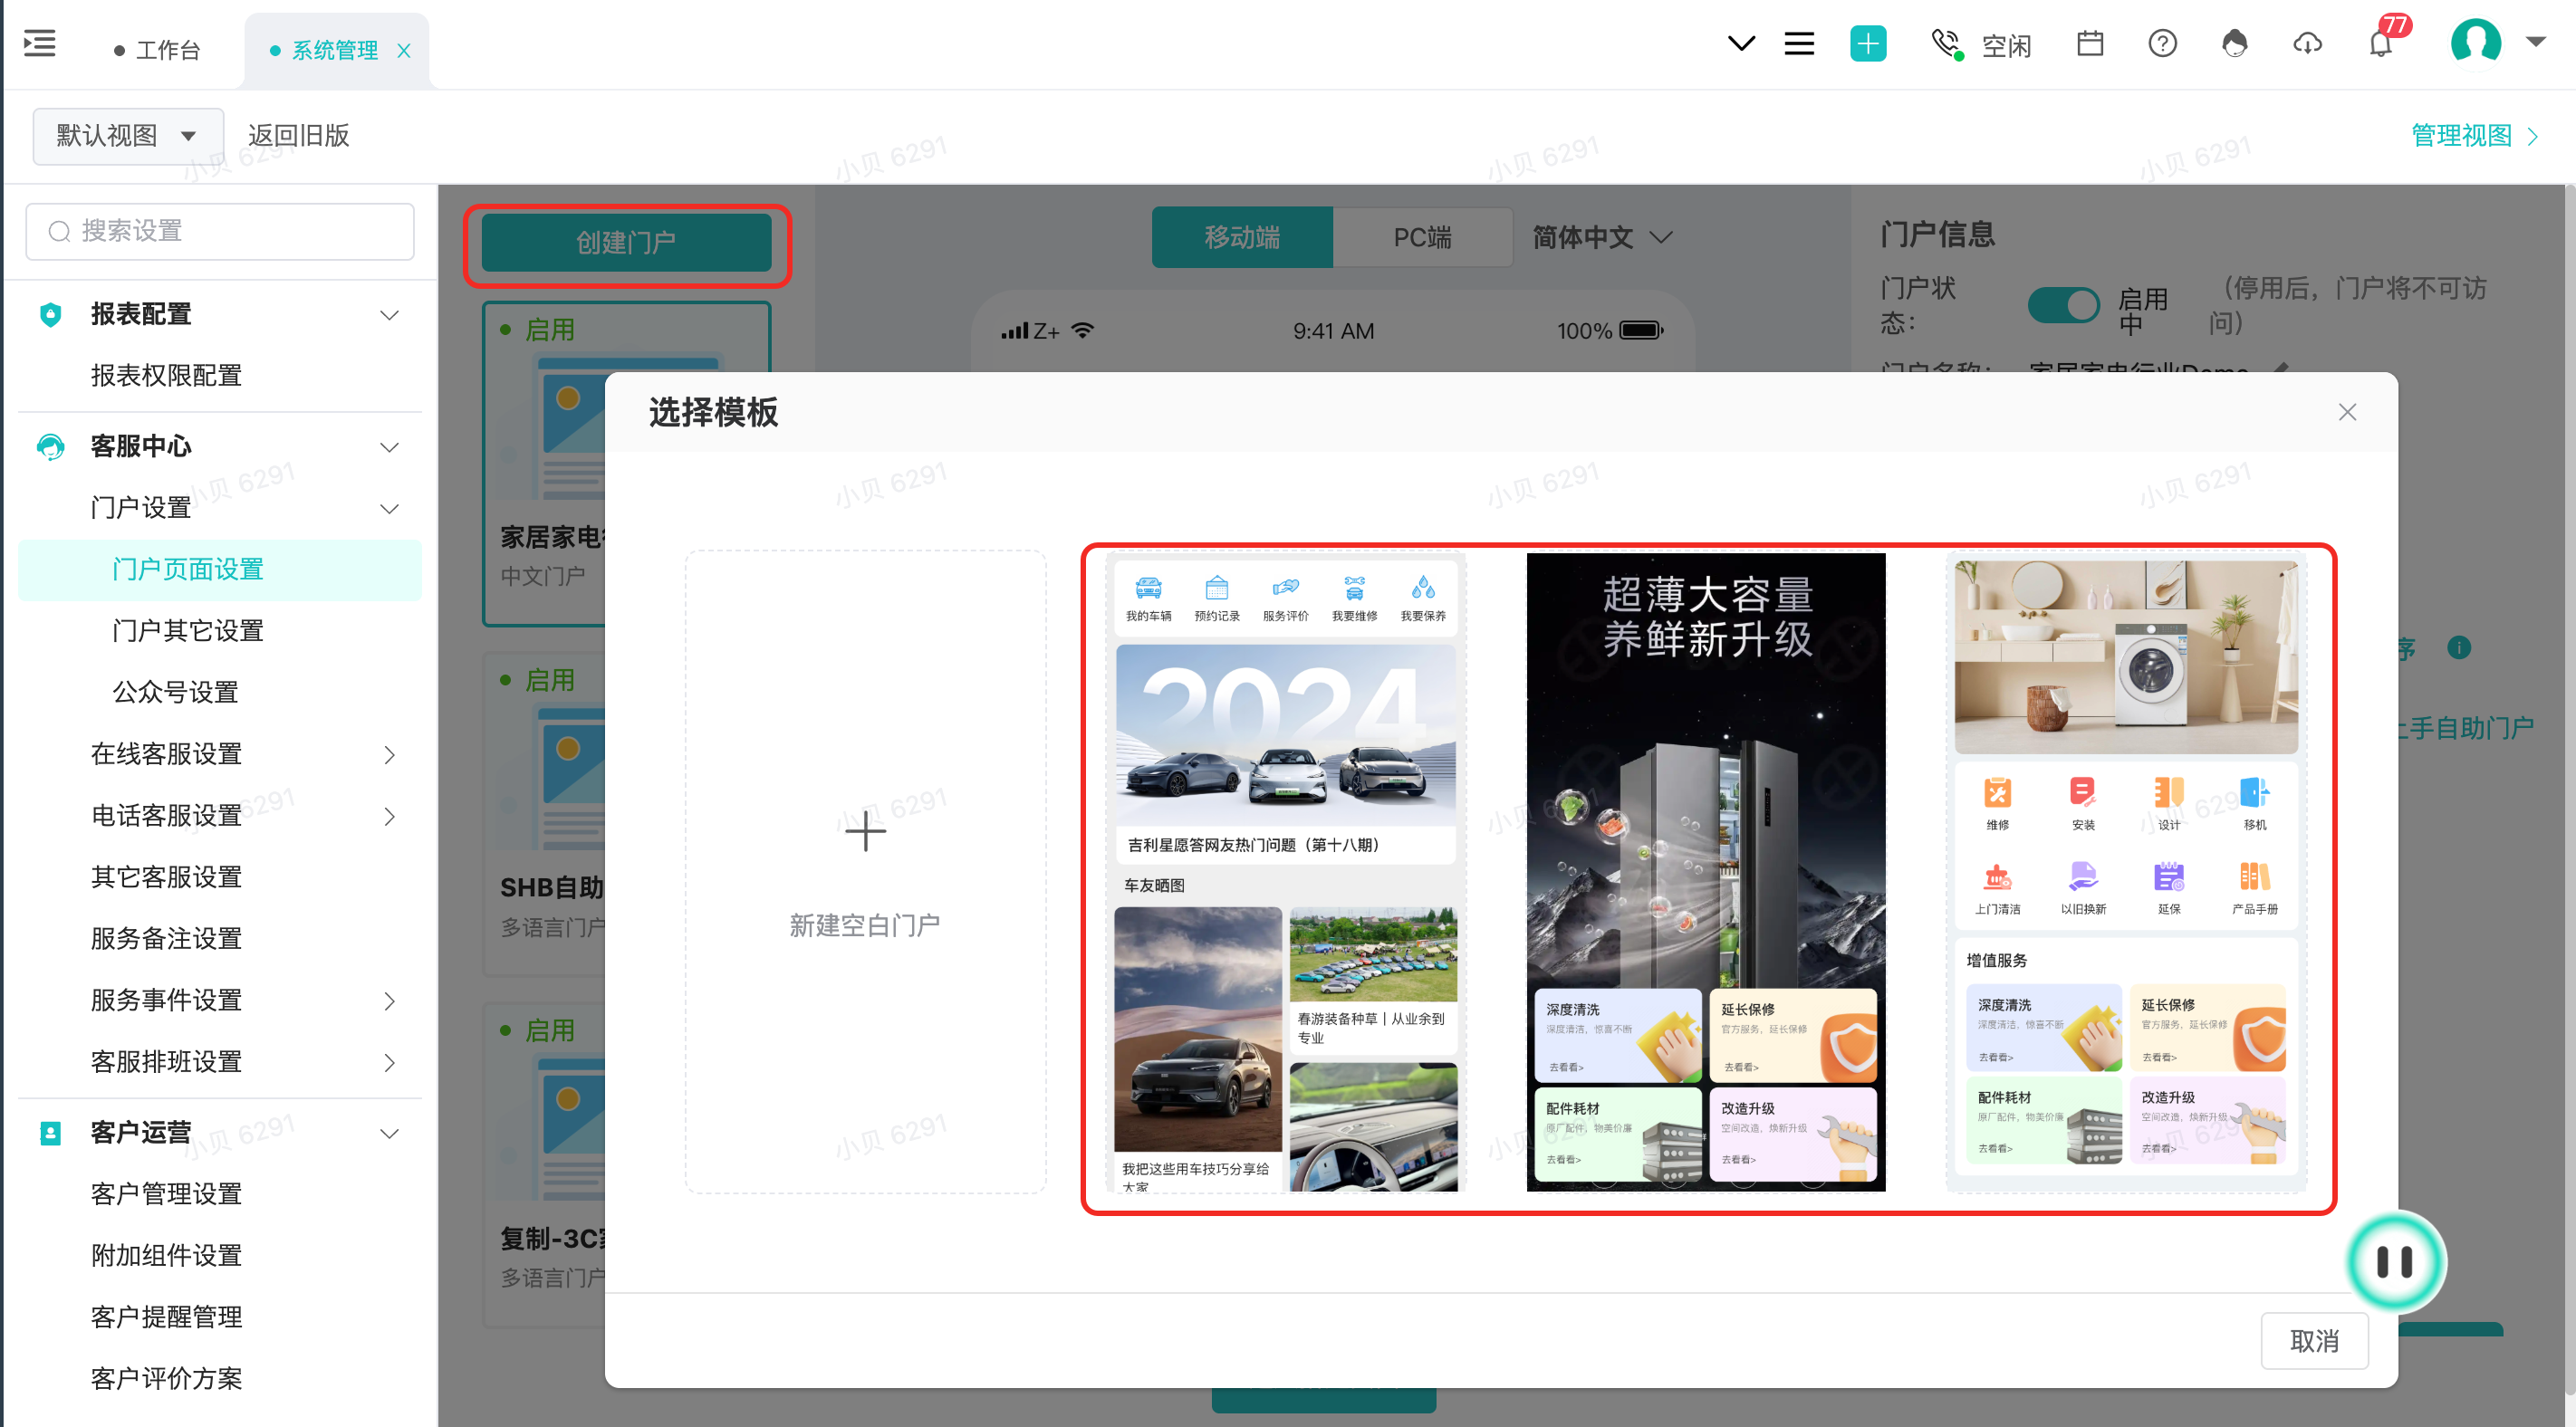Viewport: 2576px width, 1427px height.
Task: Click 产品手册 icon in home appliance template
Action: [2254, 877]
